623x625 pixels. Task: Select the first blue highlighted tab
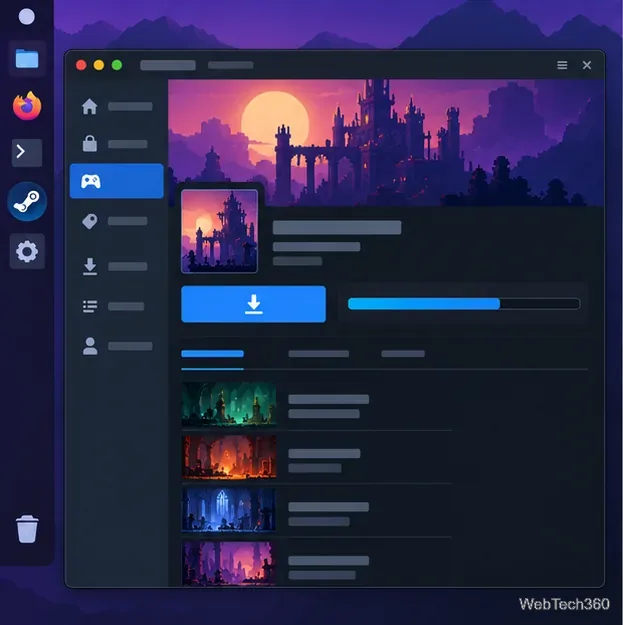(x=212, y=354)
